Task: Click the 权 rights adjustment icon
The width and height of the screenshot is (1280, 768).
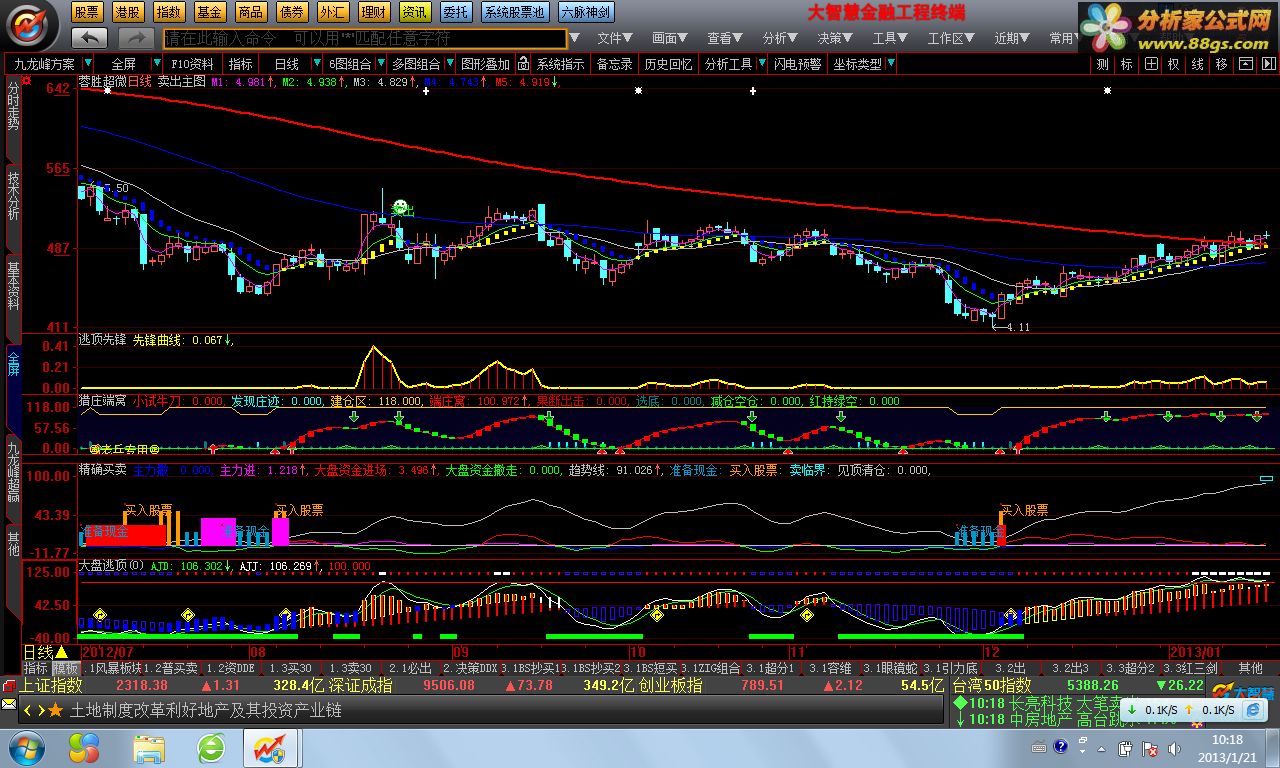Action: 1174,63
